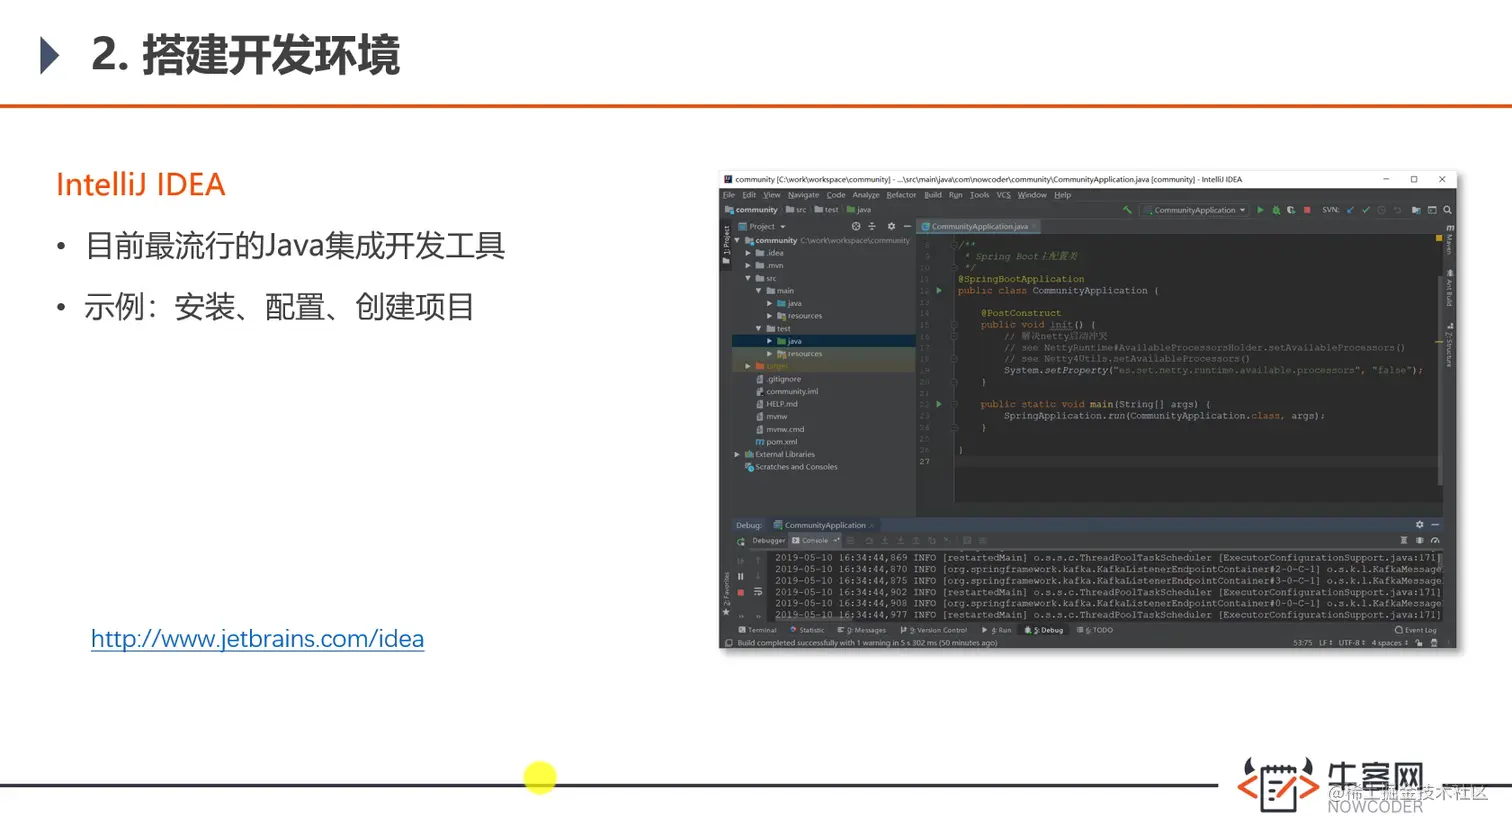Open Project panel settings gear
This screenshot has height=826, width=1512.
pos(891,226)
